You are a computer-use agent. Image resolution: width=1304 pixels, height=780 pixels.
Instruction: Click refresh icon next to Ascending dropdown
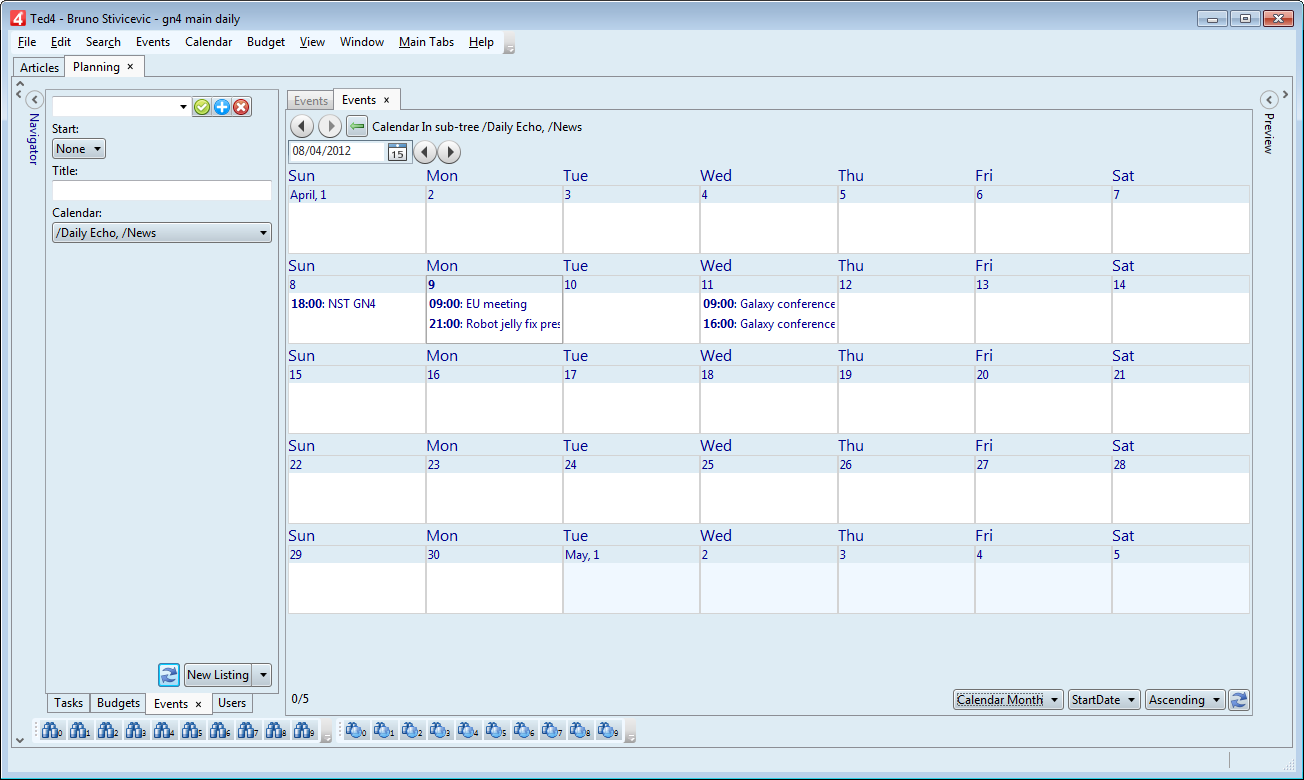[1239, 700]
